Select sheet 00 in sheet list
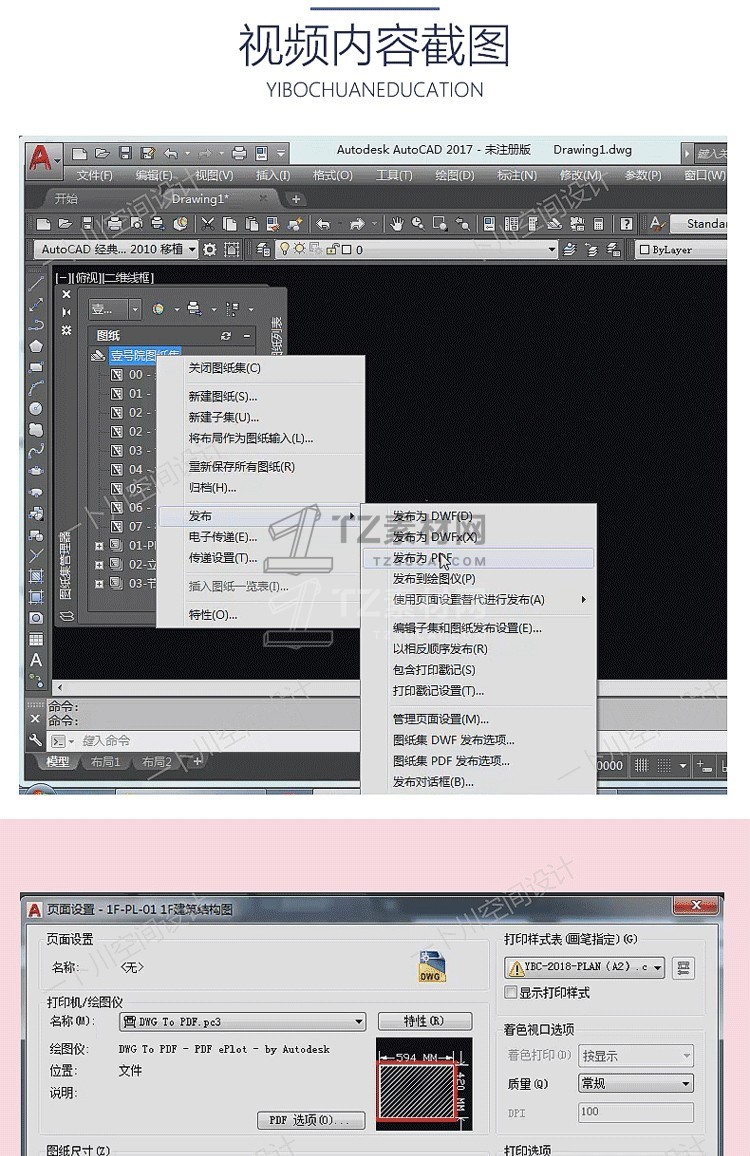The image size is (750, 1156). tap(133, 375)
